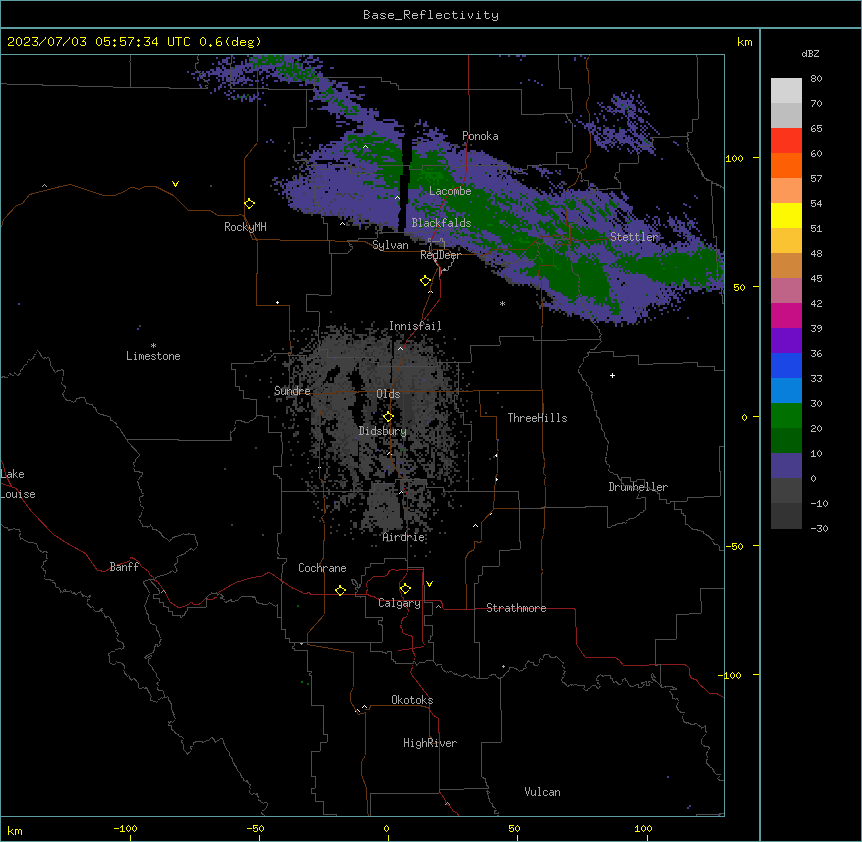Click the Blackfalds city label
Viewport: 862px width, 842px height.
pyautogui.click(x=441, y=223)
